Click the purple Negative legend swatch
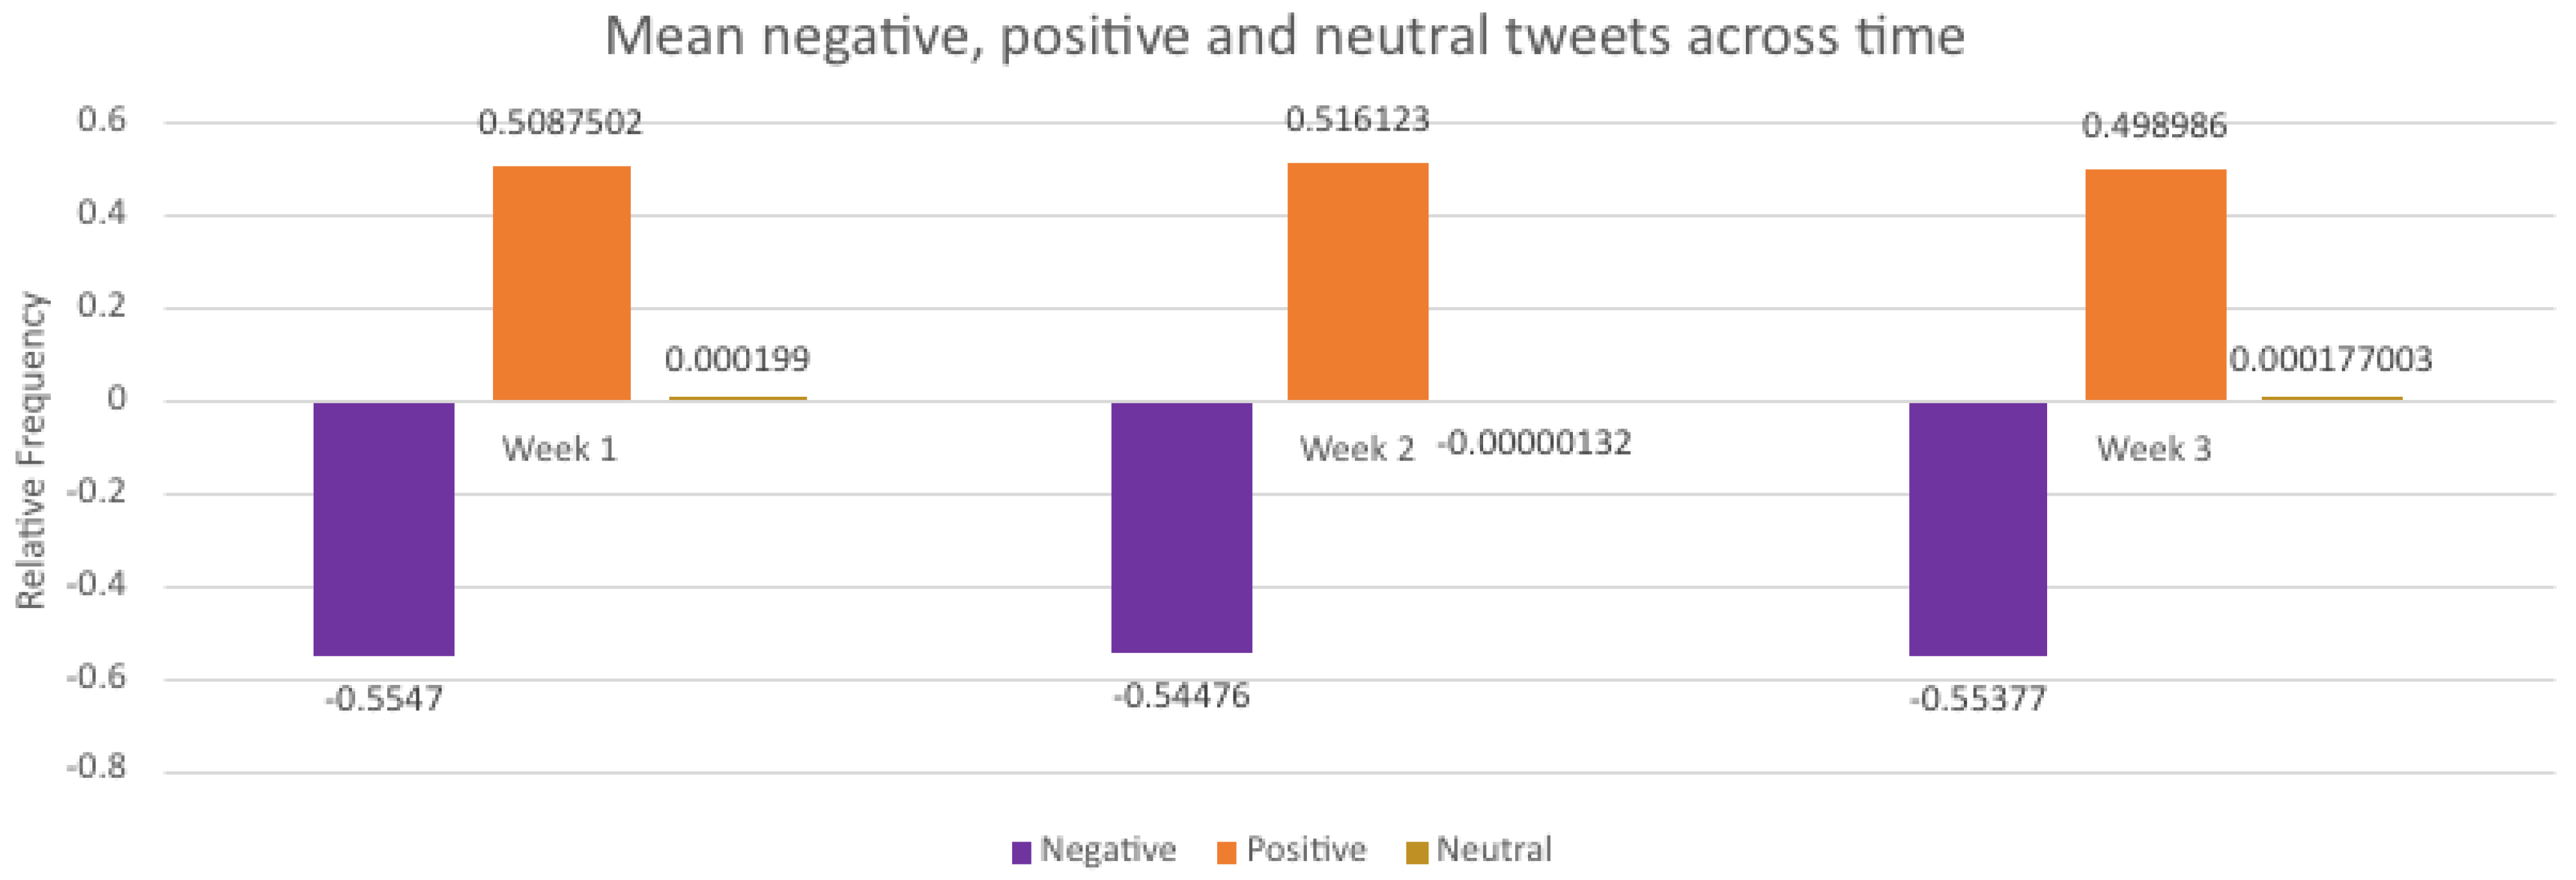 (1021, 852)
